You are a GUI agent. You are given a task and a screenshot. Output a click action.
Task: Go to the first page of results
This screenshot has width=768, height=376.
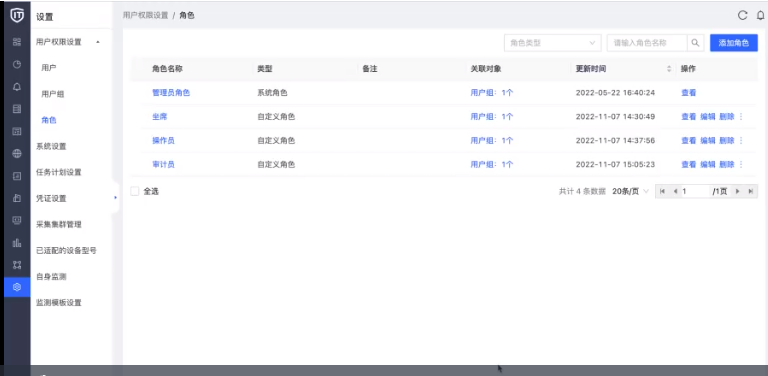tap(662, 191)
